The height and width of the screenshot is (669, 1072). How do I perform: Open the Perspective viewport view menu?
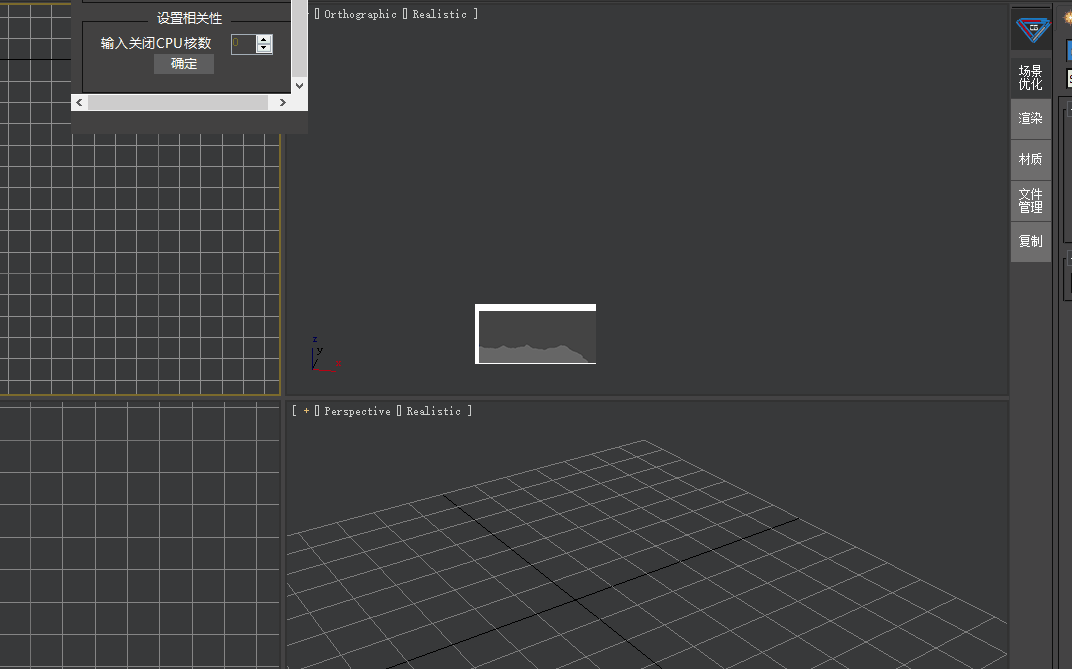point(357,411)
